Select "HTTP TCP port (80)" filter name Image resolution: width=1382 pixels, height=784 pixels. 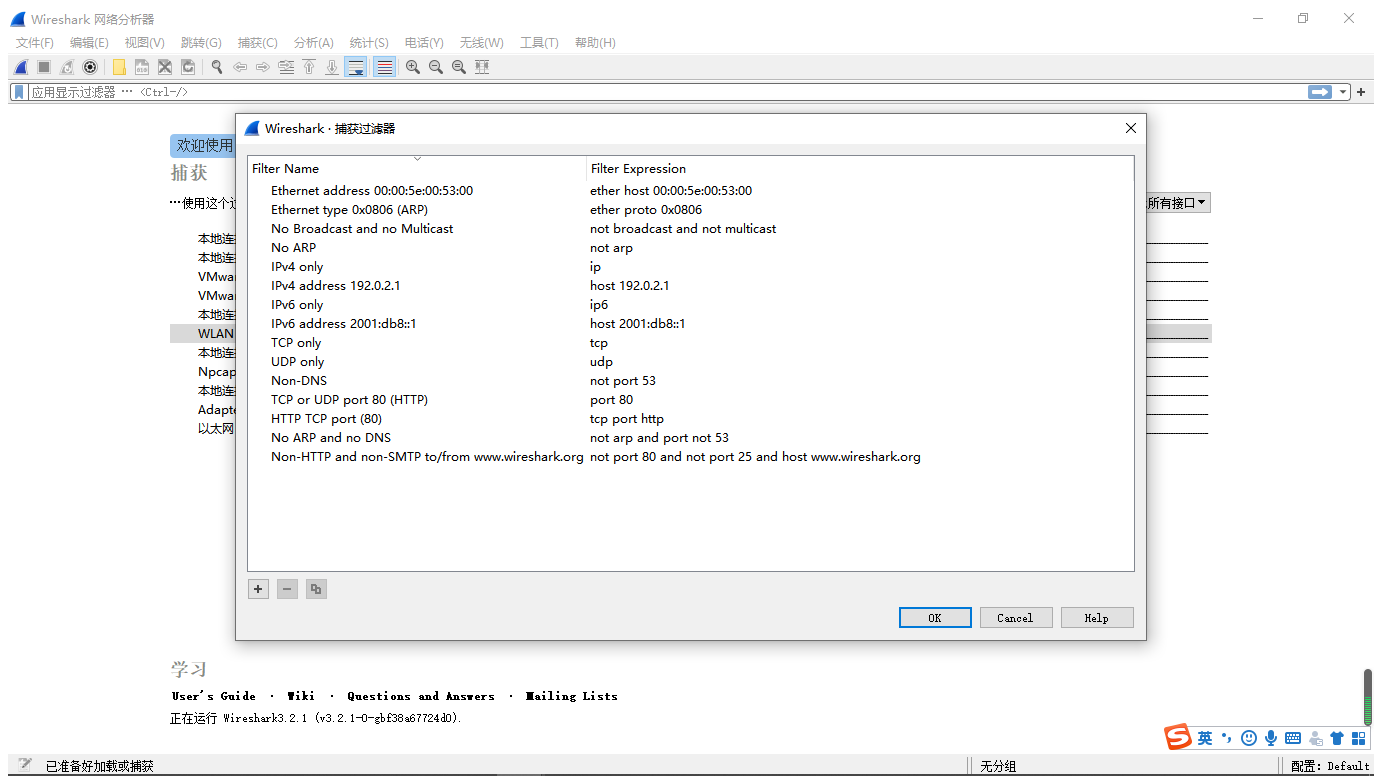coord(326,419)
